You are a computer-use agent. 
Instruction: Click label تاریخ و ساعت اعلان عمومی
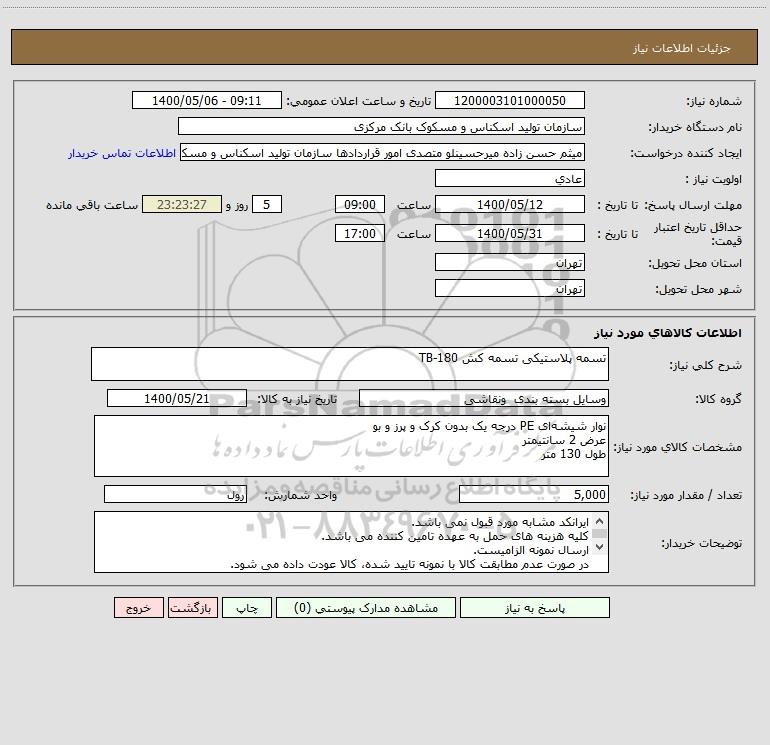pyautogui.click(x=359, y=101)
